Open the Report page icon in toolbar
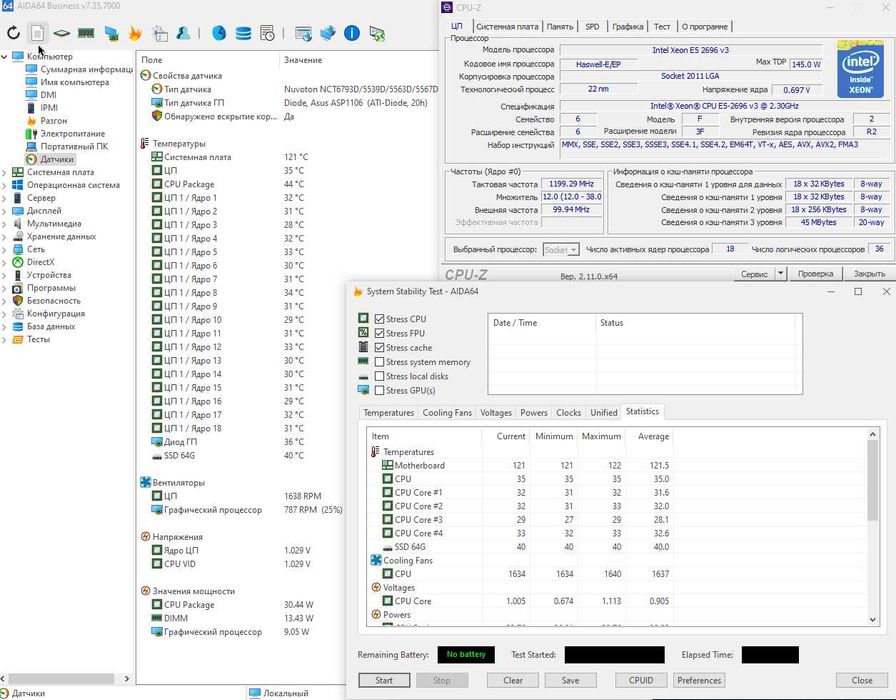Screen dimensions: 896x700 point(37,34)
